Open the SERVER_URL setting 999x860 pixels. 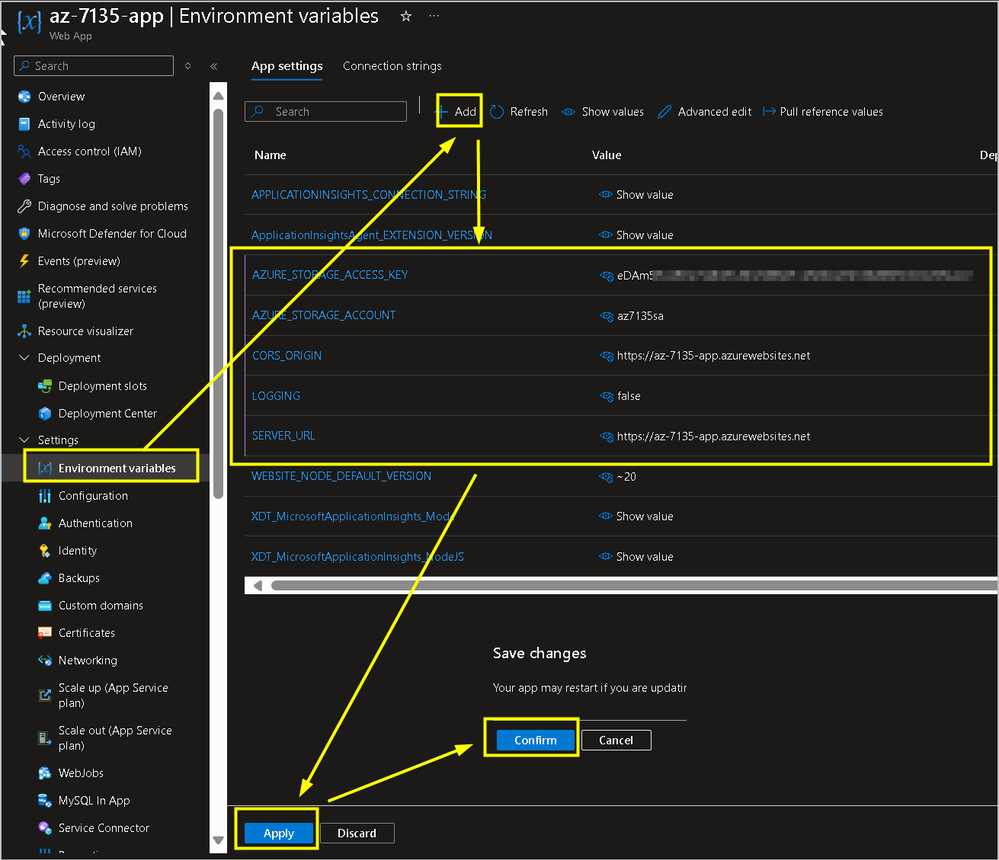tap(284, 436)
